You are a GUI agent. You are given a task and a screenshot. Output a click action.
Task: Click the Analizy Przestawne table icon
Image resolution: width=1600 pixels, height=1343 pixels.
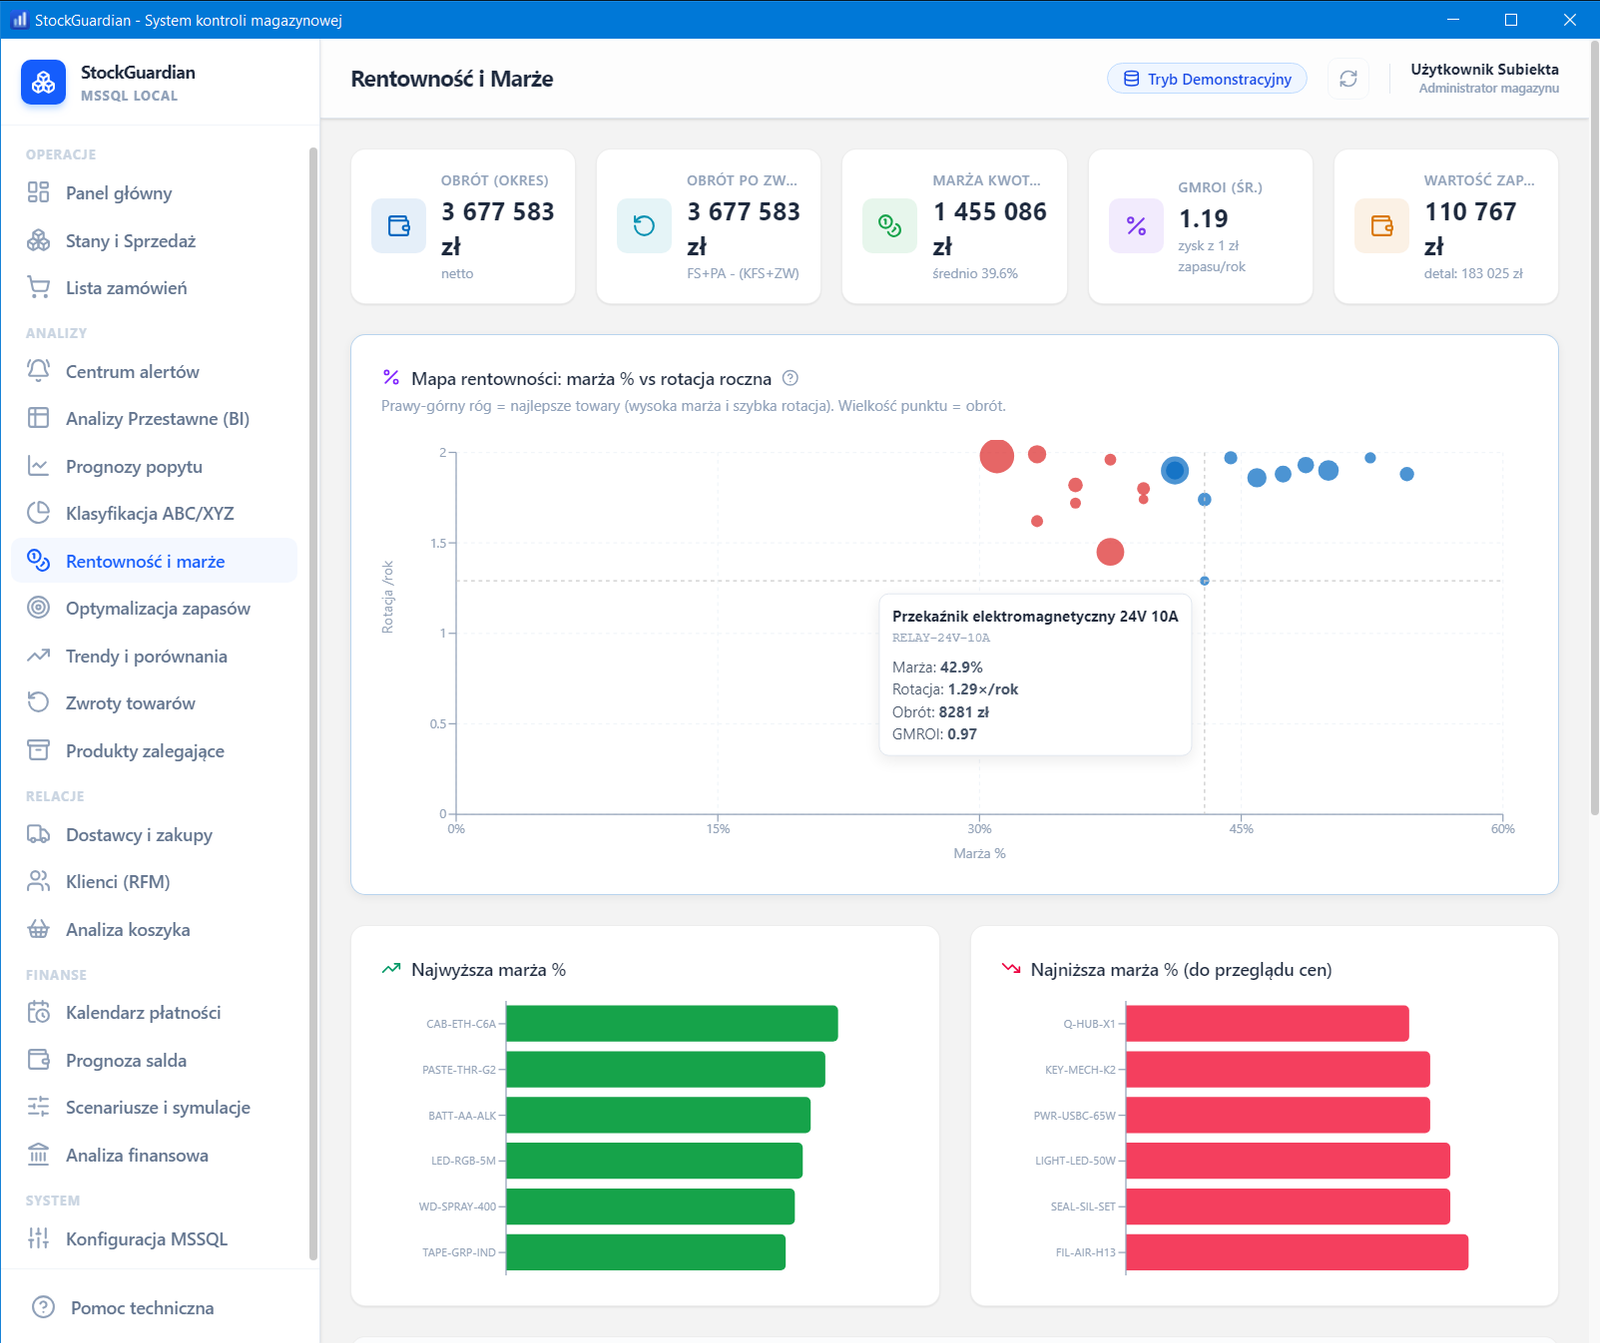(x=38, y=418)
